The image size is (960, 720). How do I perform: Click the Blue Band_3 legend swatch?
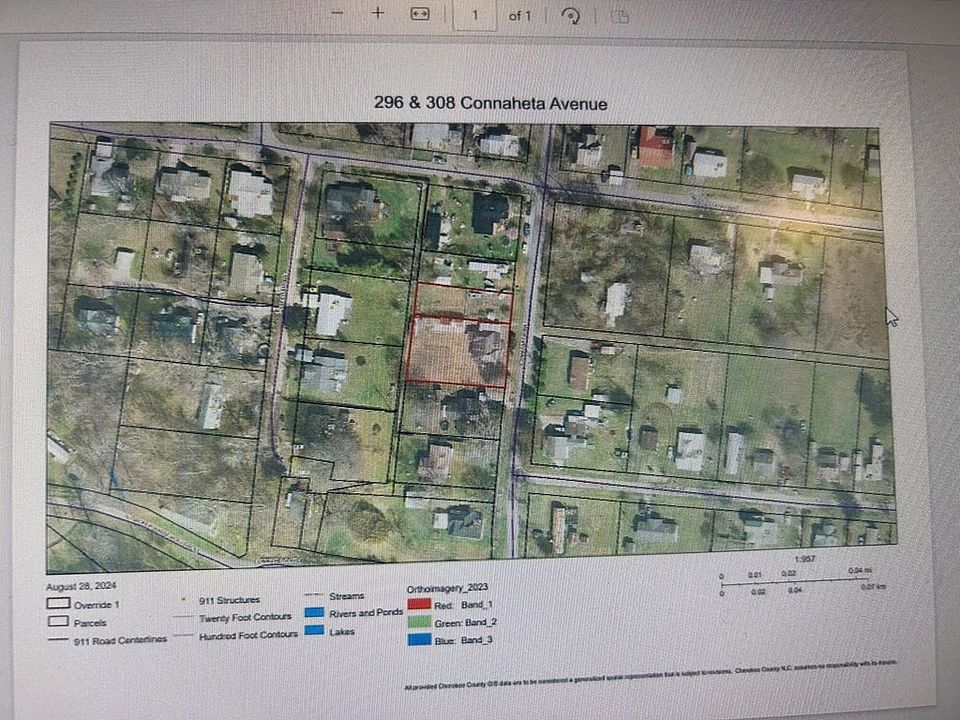pyautogui.click(x=420, y=640)
